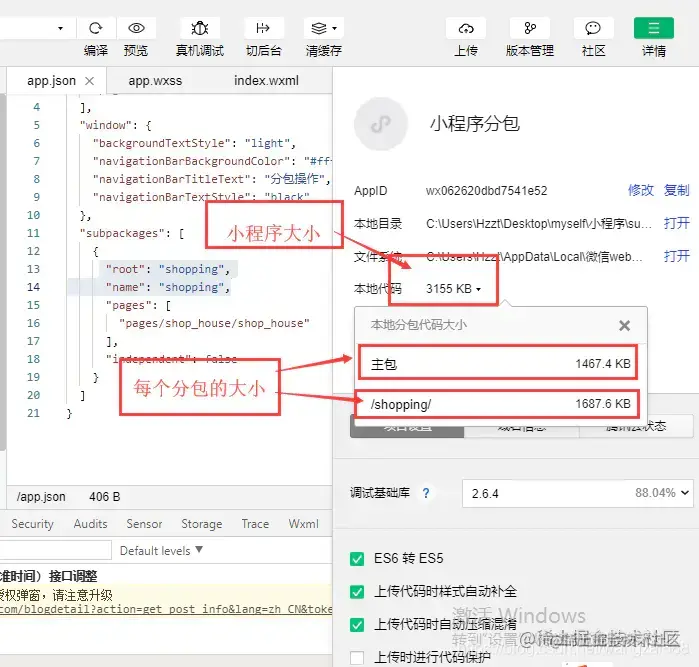Toggle the details (详情) green panel button
699x667 pixels.
(654, 28)
